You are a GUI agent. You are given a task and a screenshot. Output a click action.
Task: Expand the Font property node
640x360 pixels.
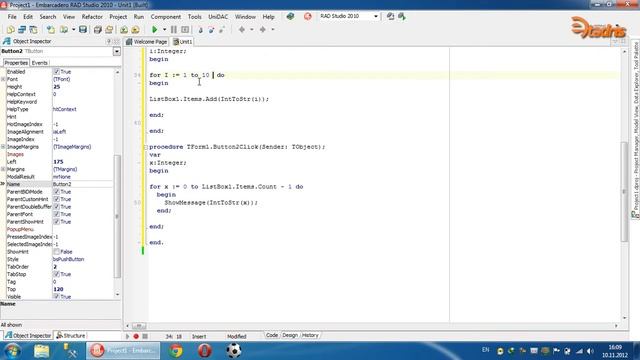click(x=3, y=79)
